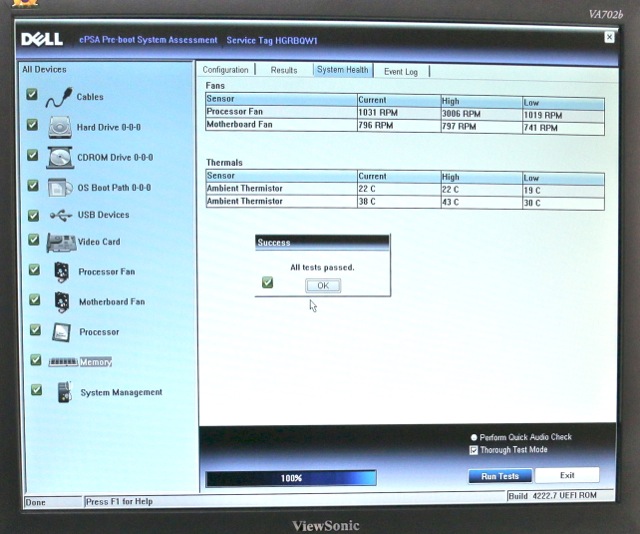
Task: Select the System Health tab
Action: tap(342, 70)
